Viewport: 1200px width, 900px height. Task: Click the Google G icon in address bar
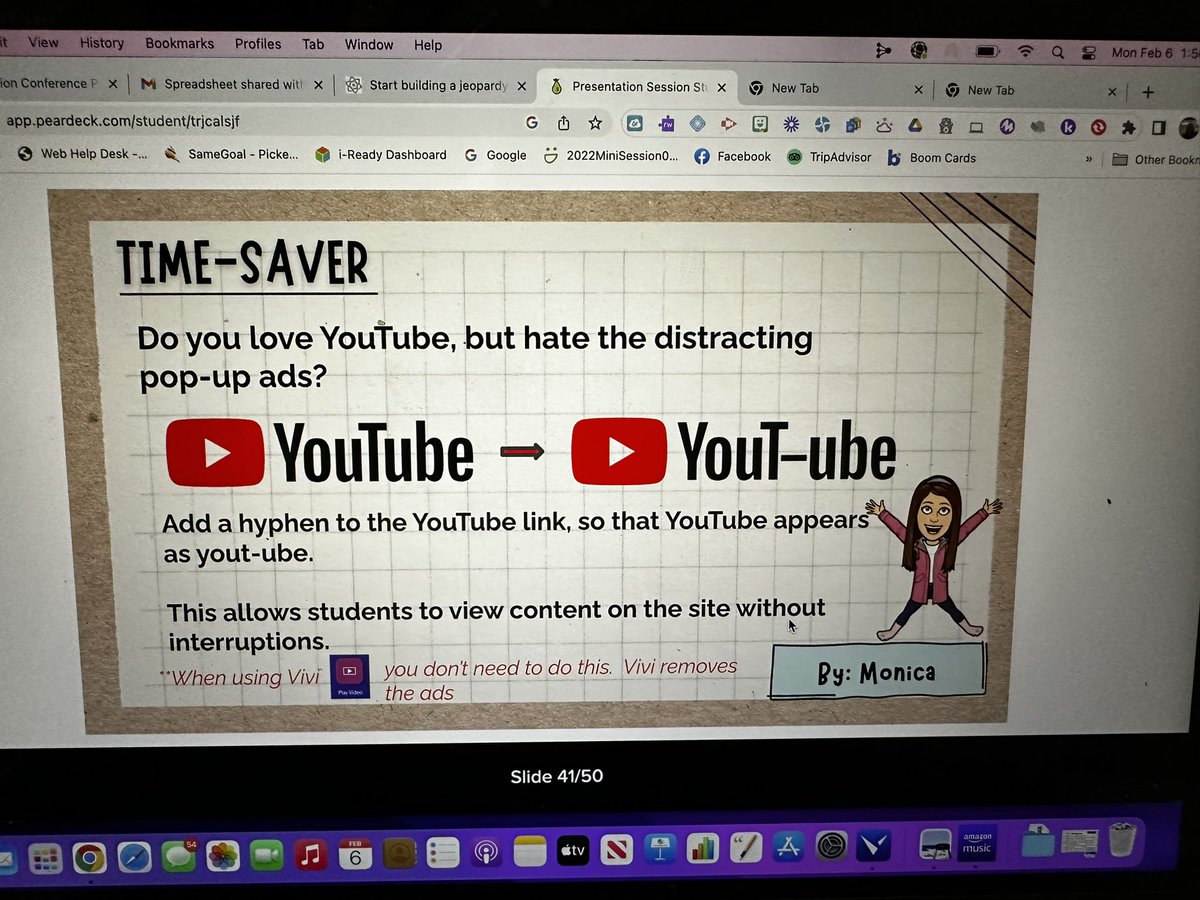tap(532, 122)
